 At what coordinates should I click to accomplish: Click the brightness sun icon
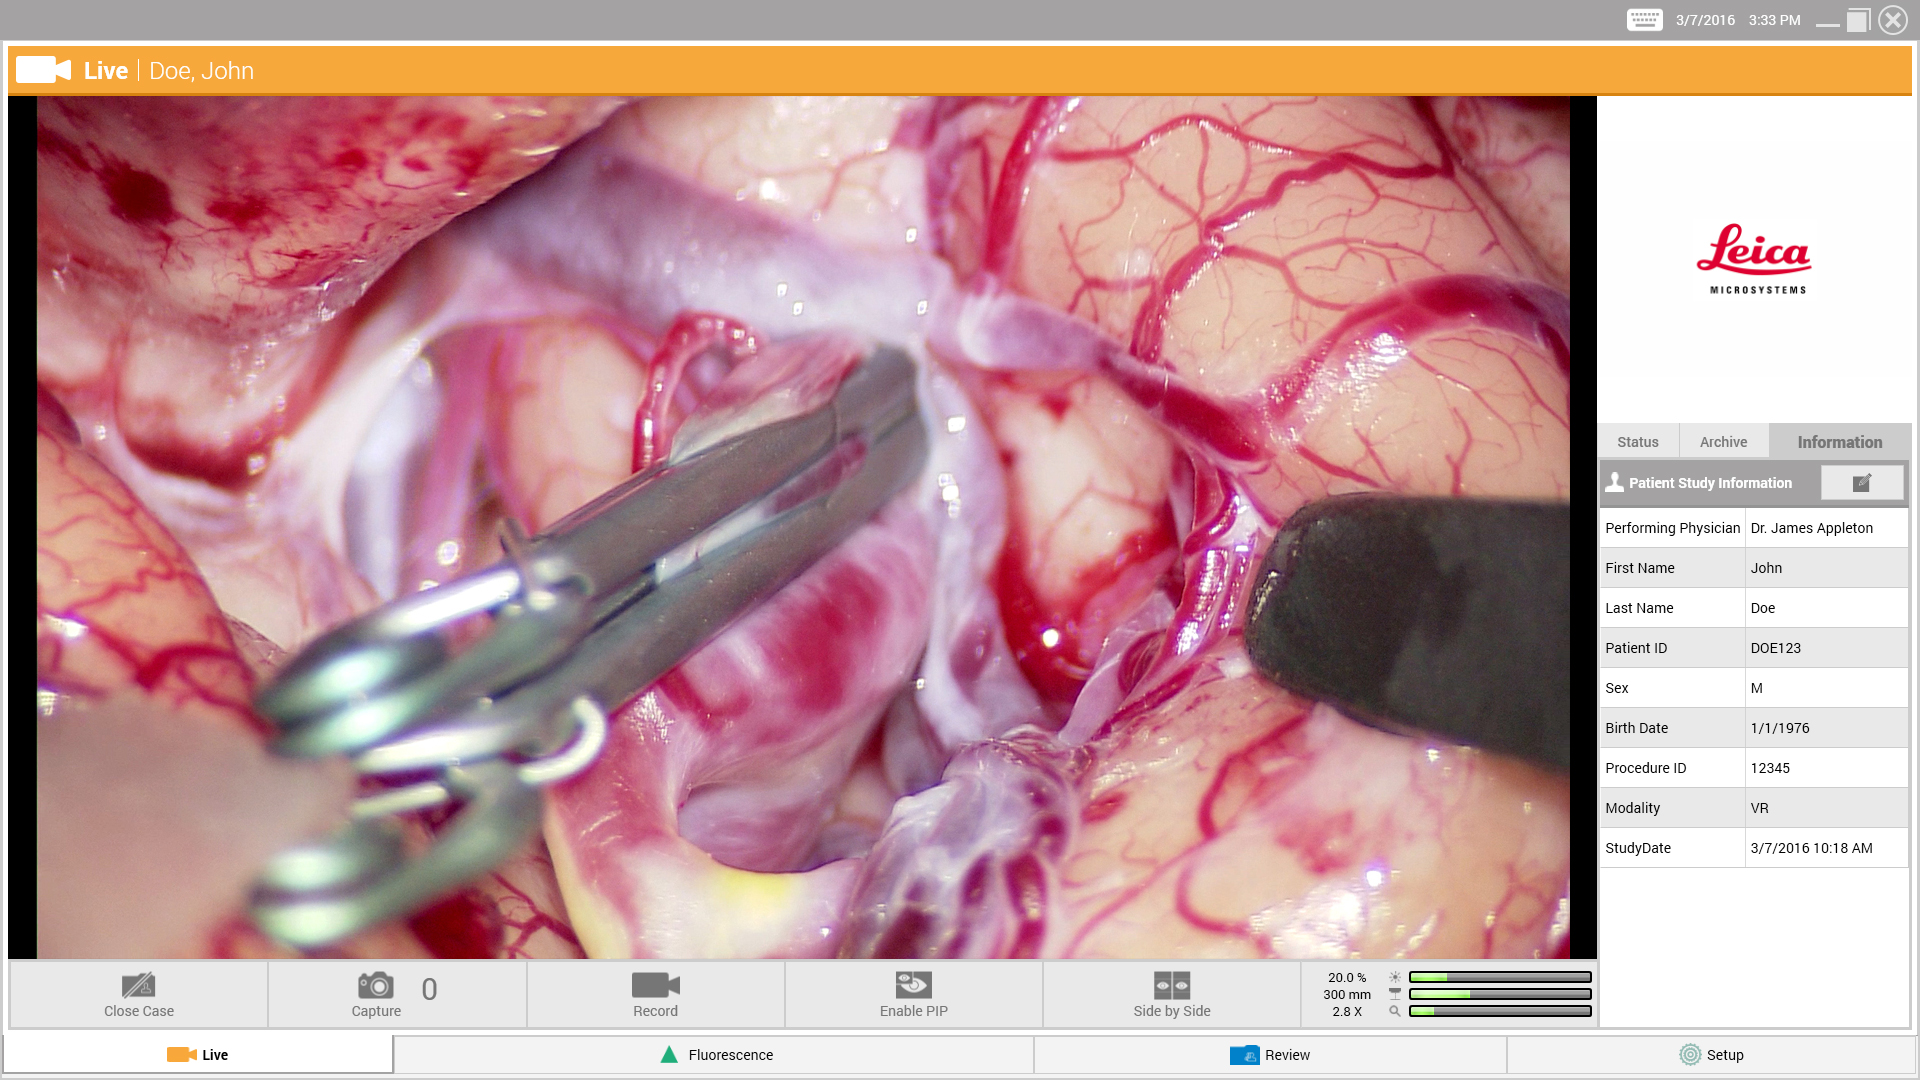[1394, 977]
